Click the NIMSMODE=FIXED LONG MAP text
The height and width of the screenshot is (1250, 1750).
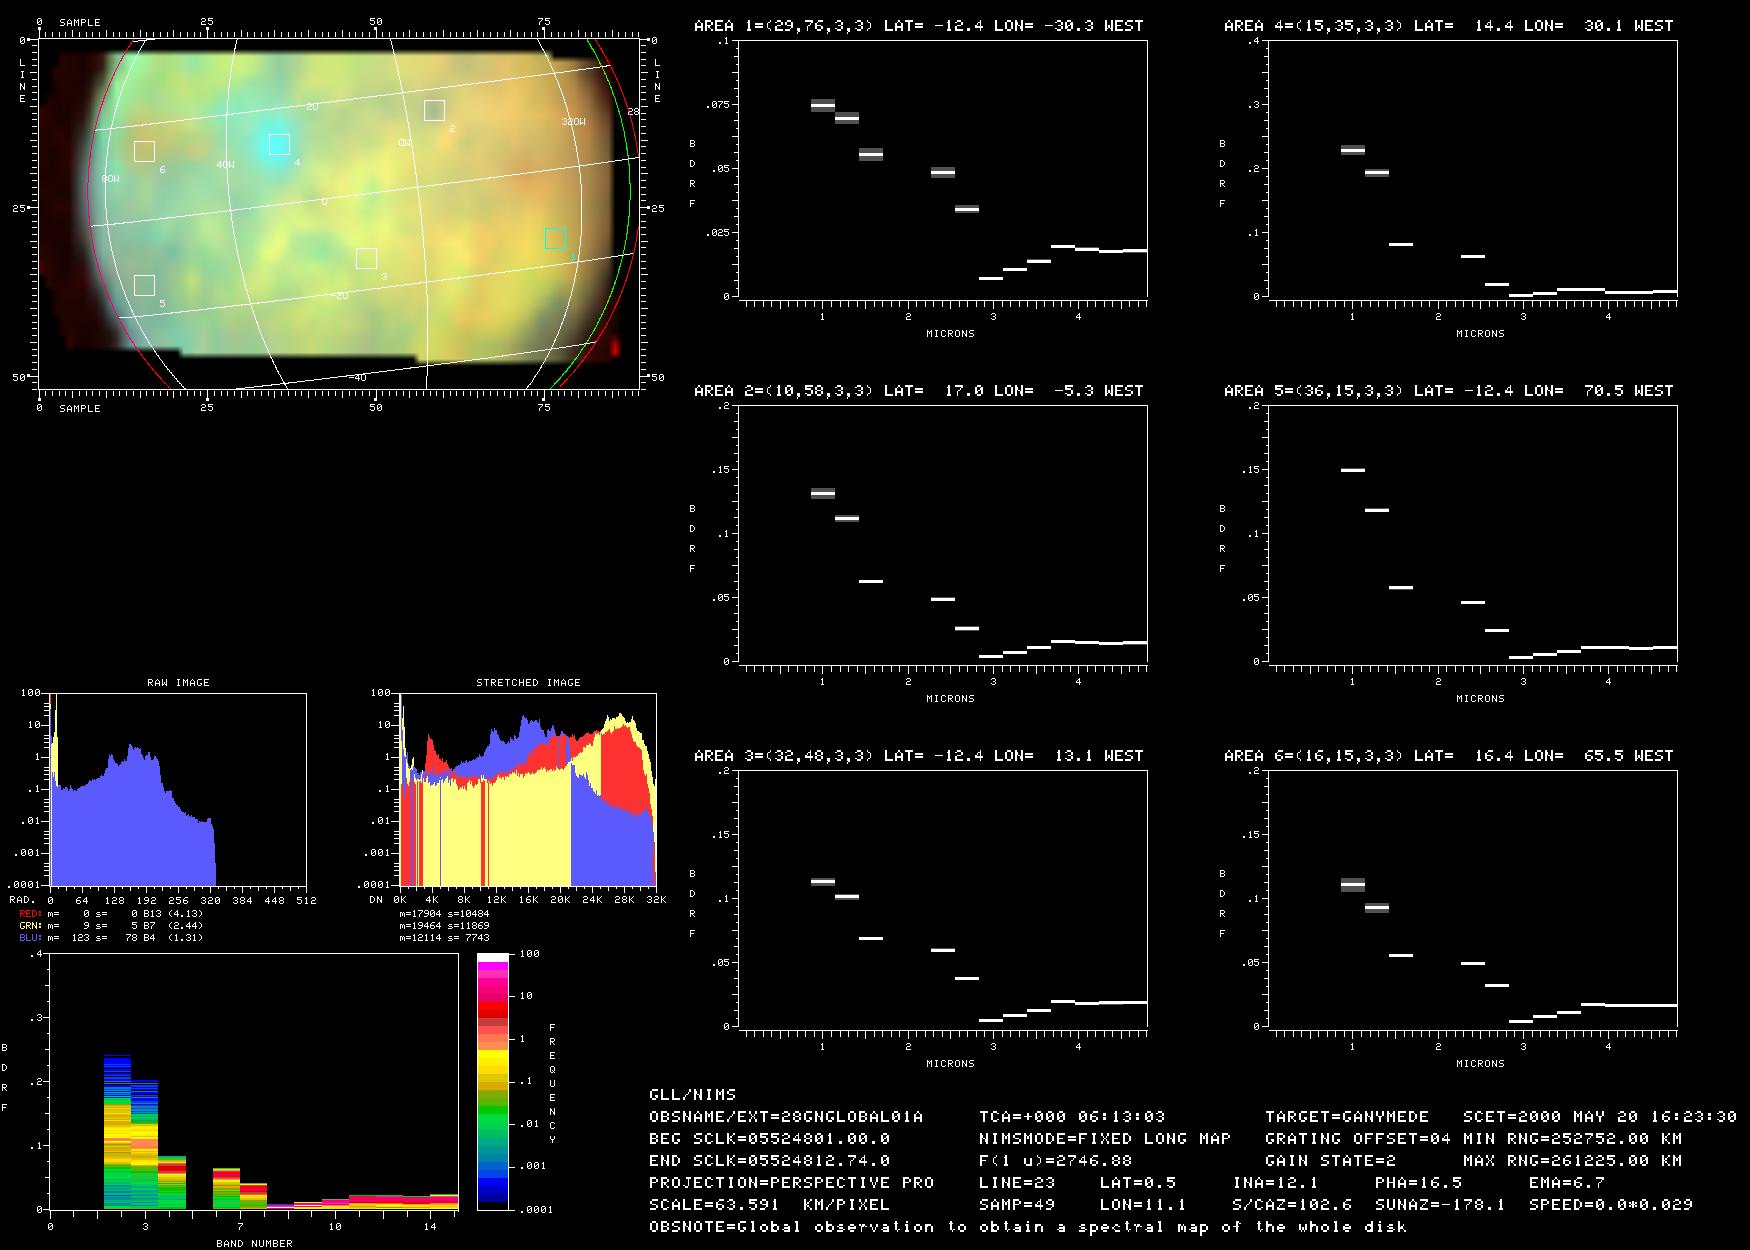(x=1105, y=1138)
